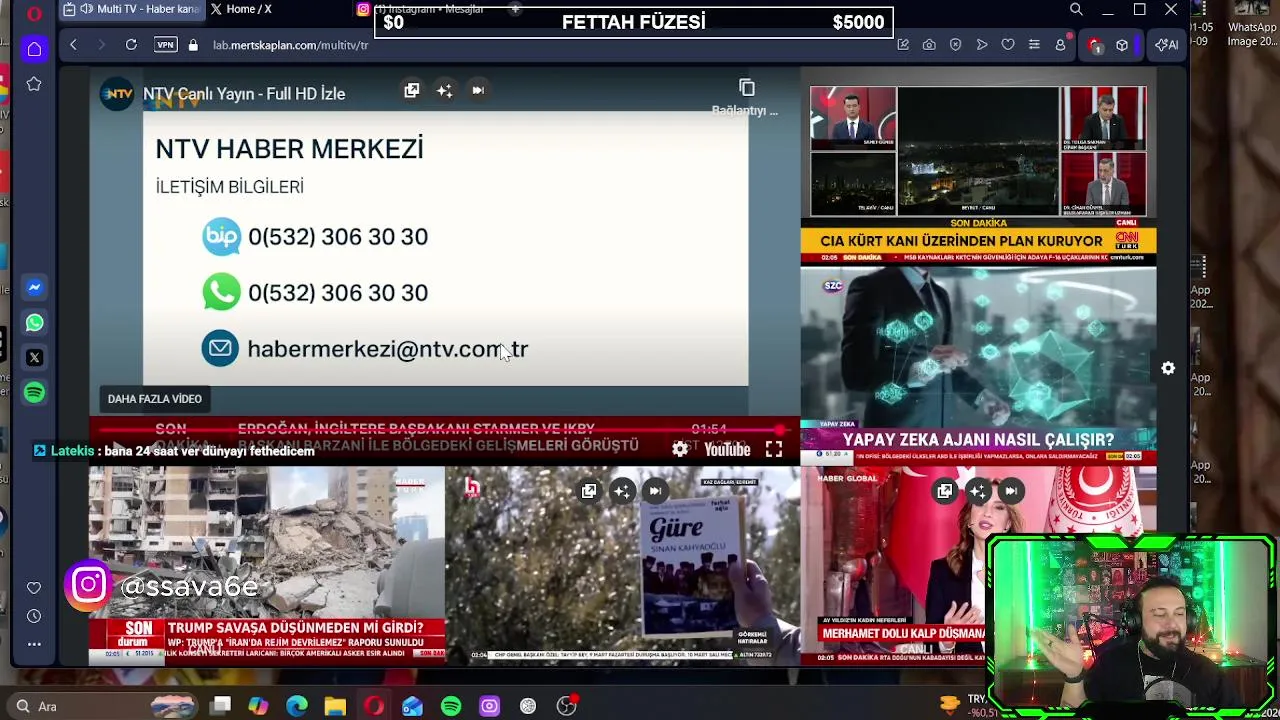
Task: Click sparkle icon on Haber Global stream
Action: [x=978, y=491]
